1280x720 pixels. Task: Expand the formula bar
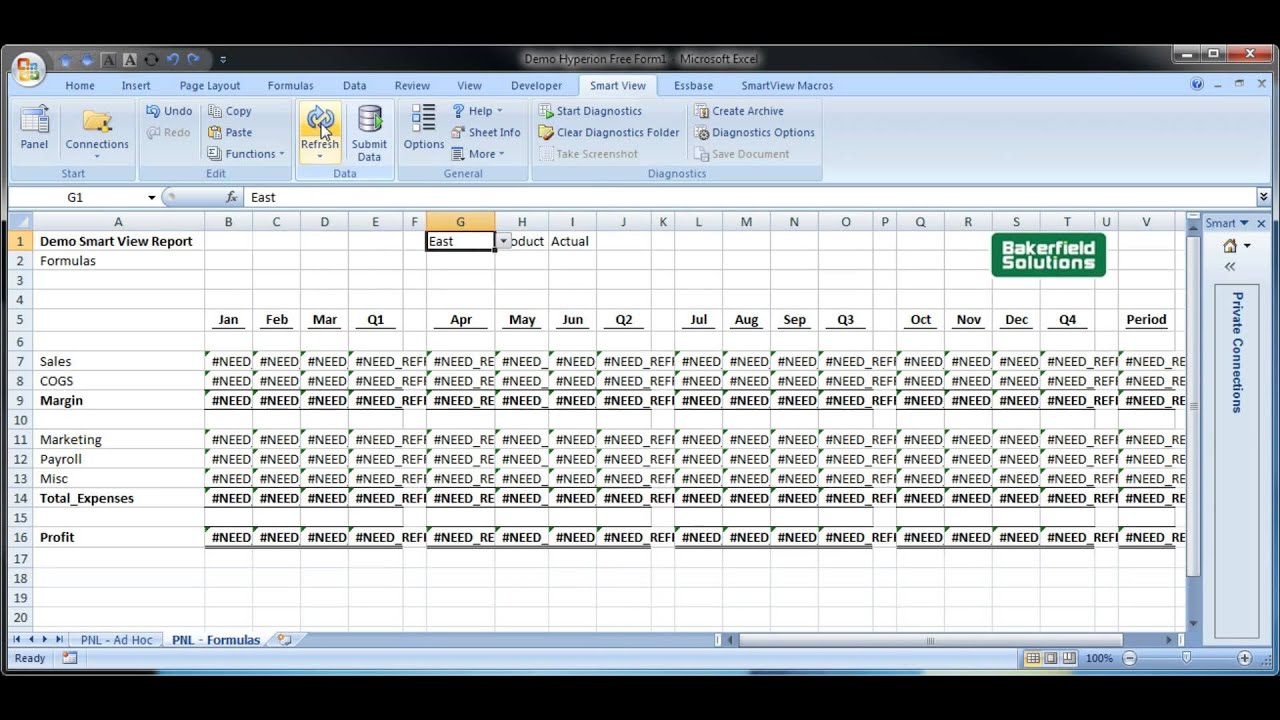click(x=1264, y=197)
